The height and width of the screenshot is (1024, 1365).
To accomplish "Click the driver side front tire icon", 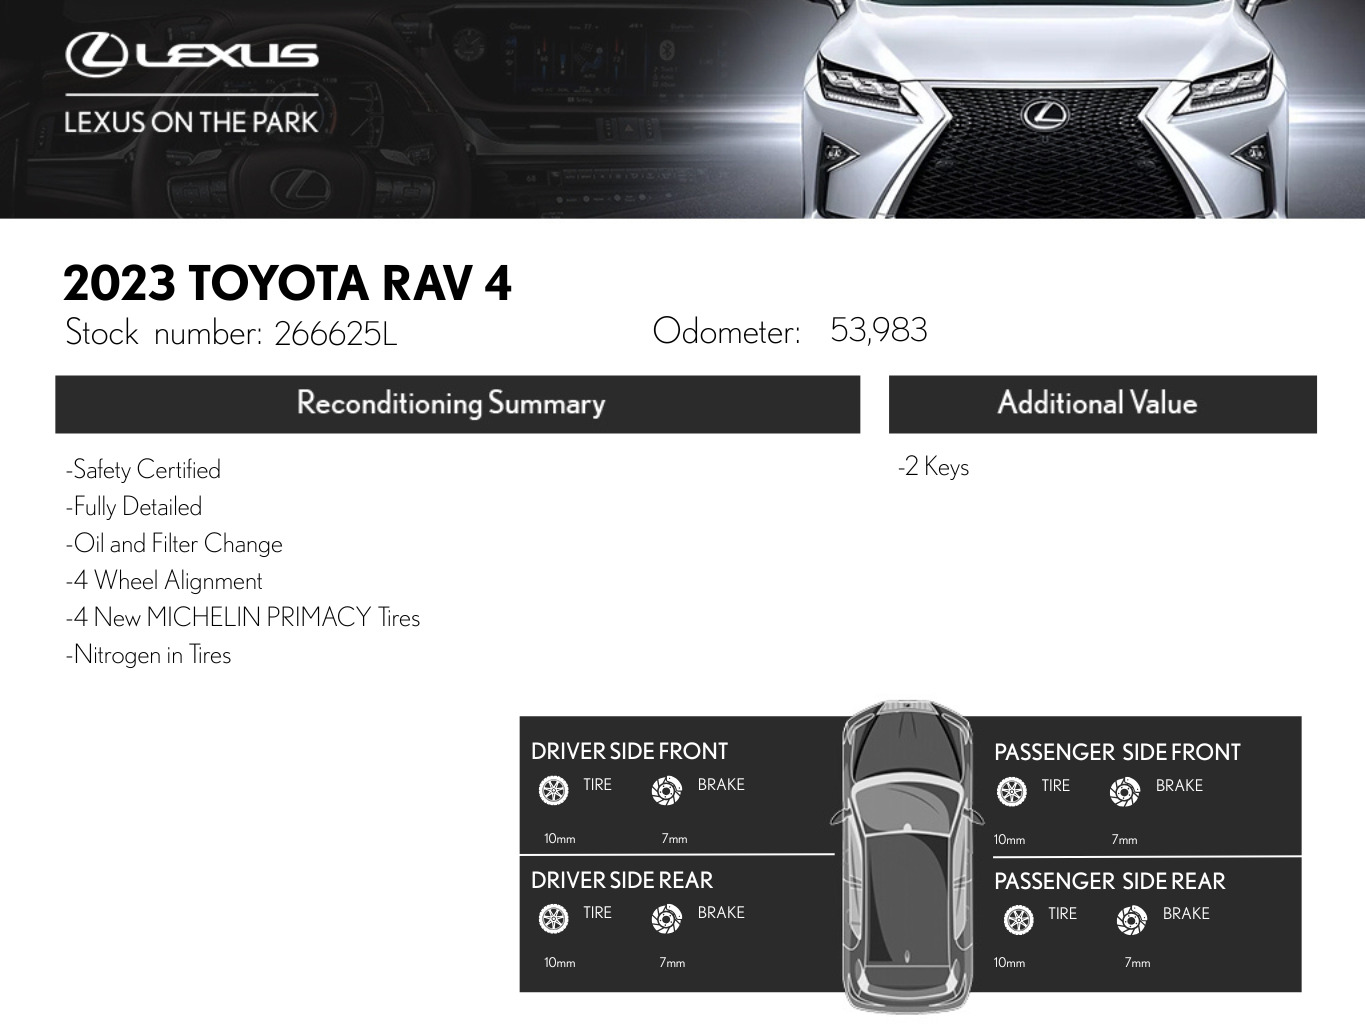I will pos(553,791).
